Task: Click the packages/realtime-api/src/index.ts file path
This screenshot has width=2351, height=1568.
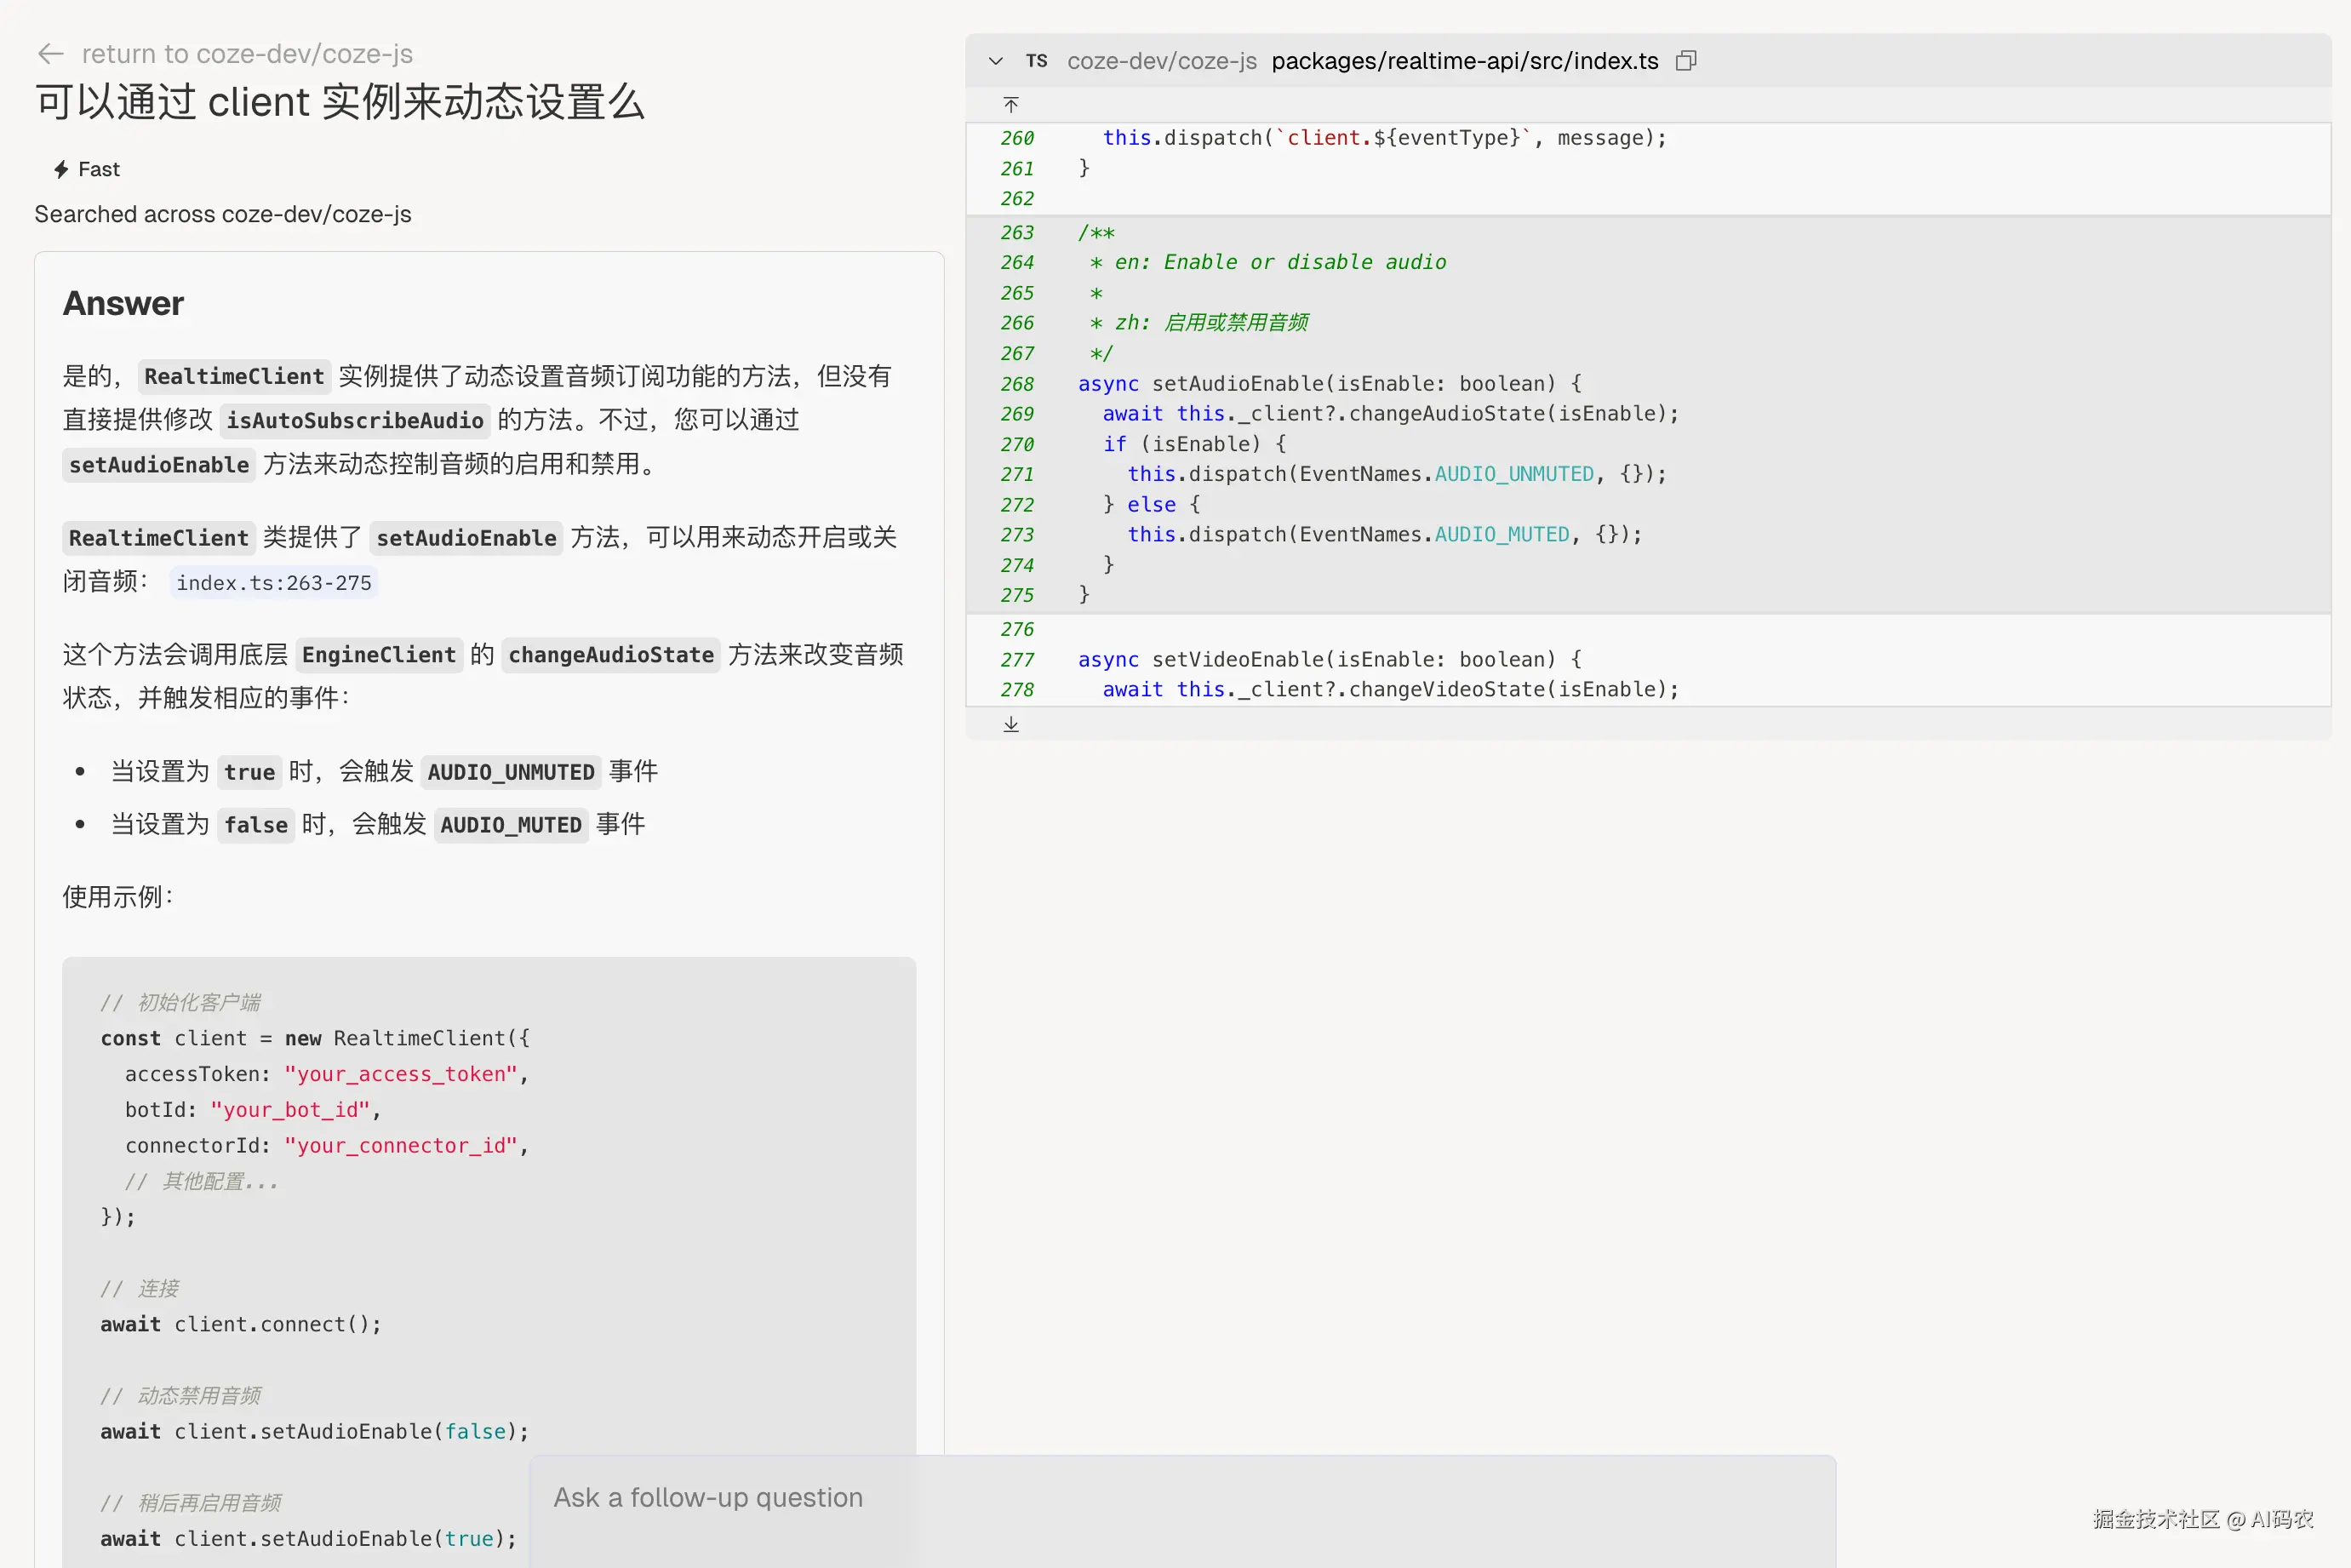Action: coord(1464,61)
